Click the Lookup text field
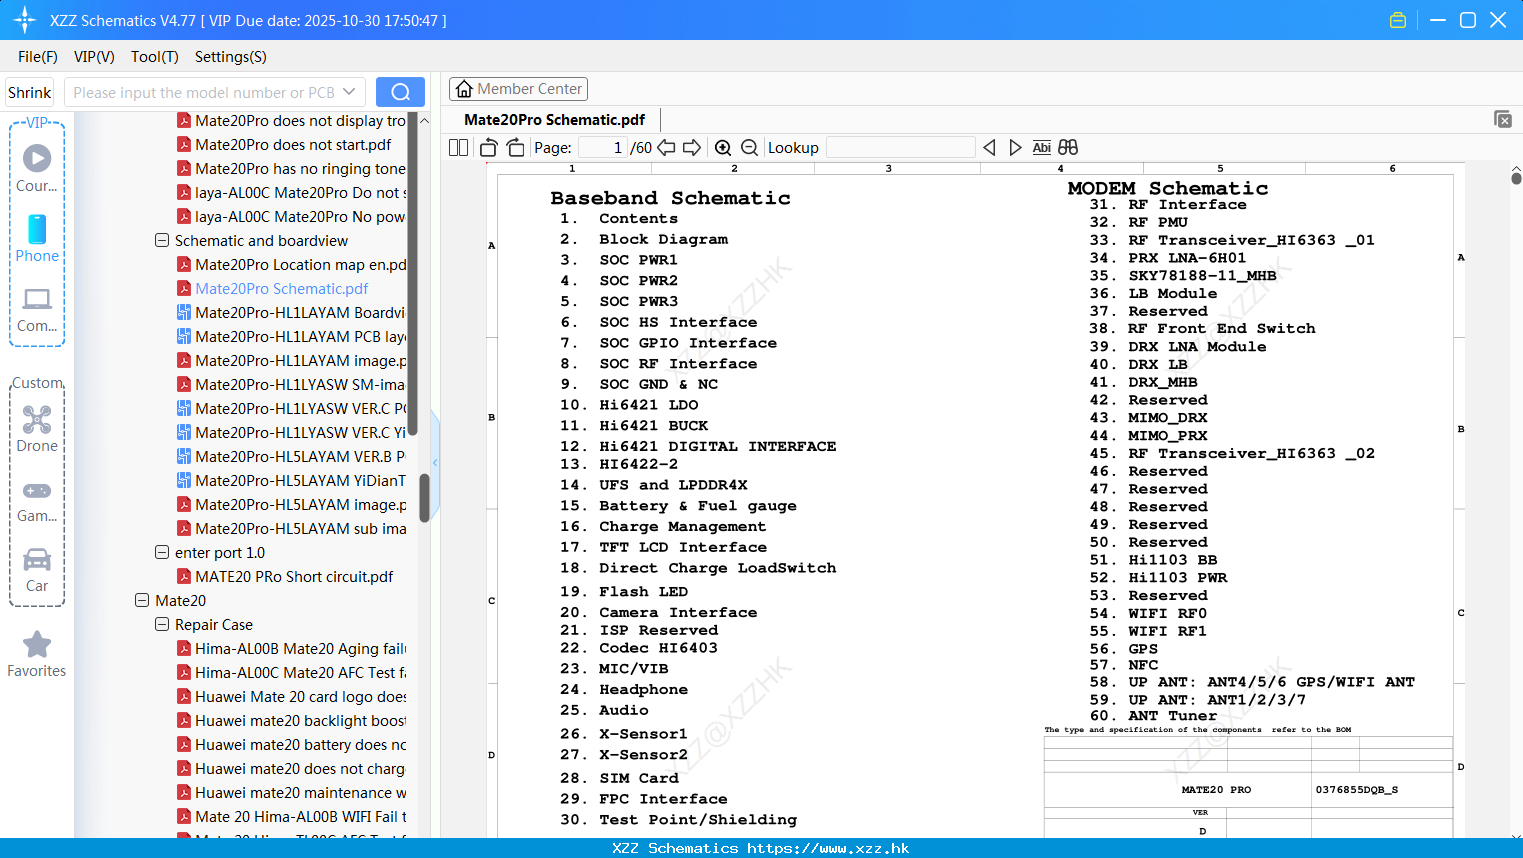This screenshot has height=858, width=1523. pos(900,147)
